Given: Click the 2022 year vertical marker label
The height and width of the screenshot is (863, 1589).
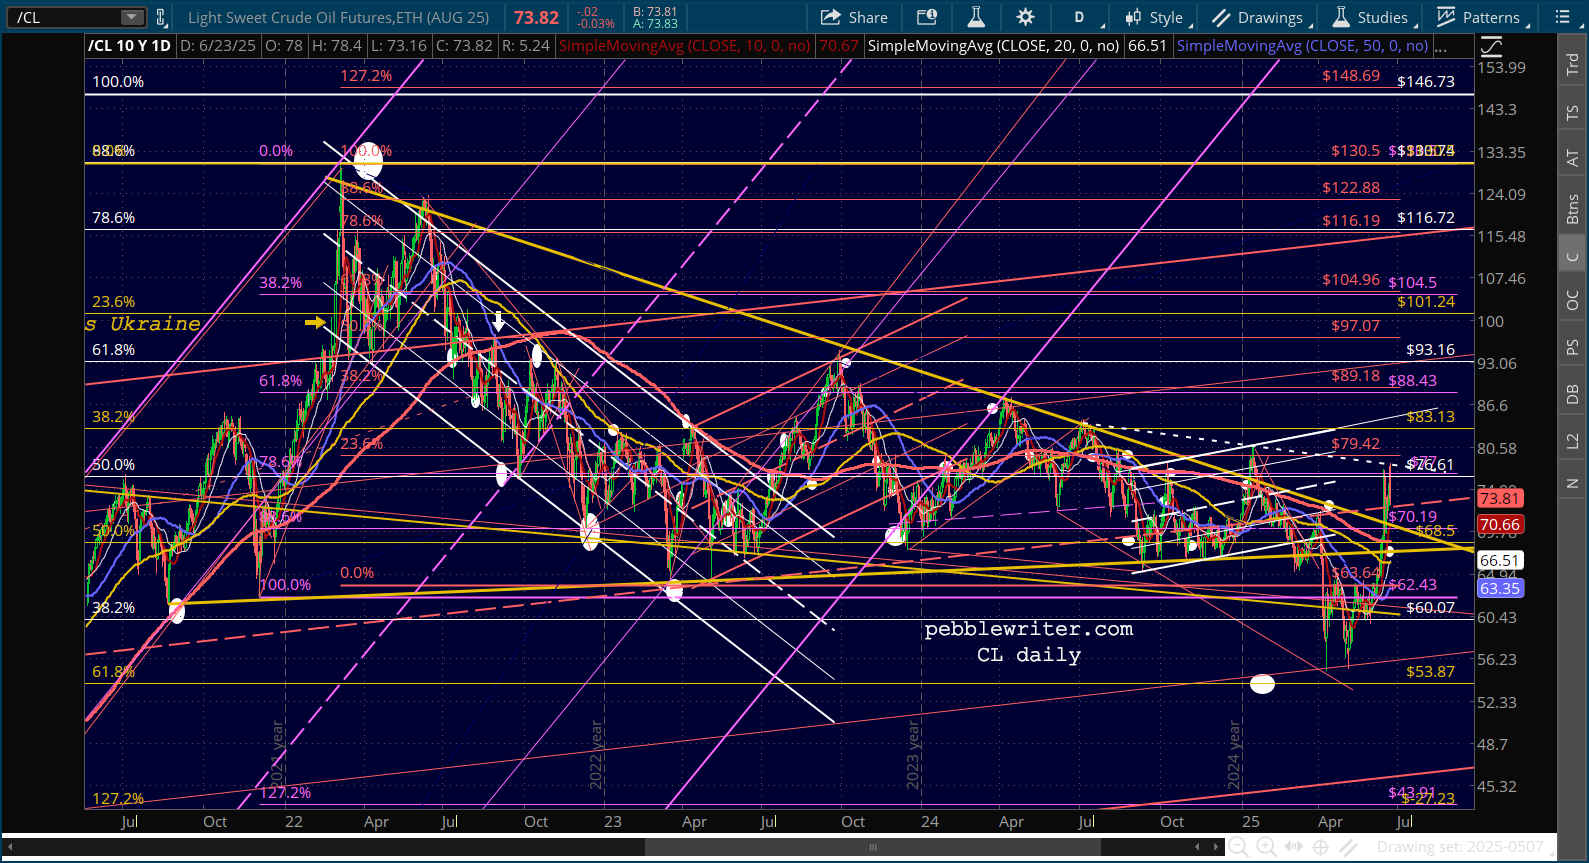Looking at the screenshot, I should click(x=596, y=755).
